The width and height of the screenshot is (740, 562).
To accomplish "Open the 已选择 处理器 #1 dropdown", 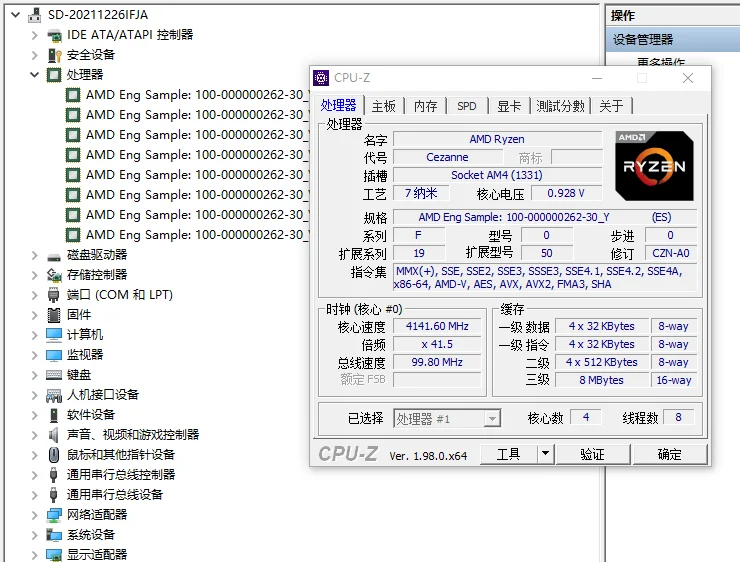I will 492,419.
